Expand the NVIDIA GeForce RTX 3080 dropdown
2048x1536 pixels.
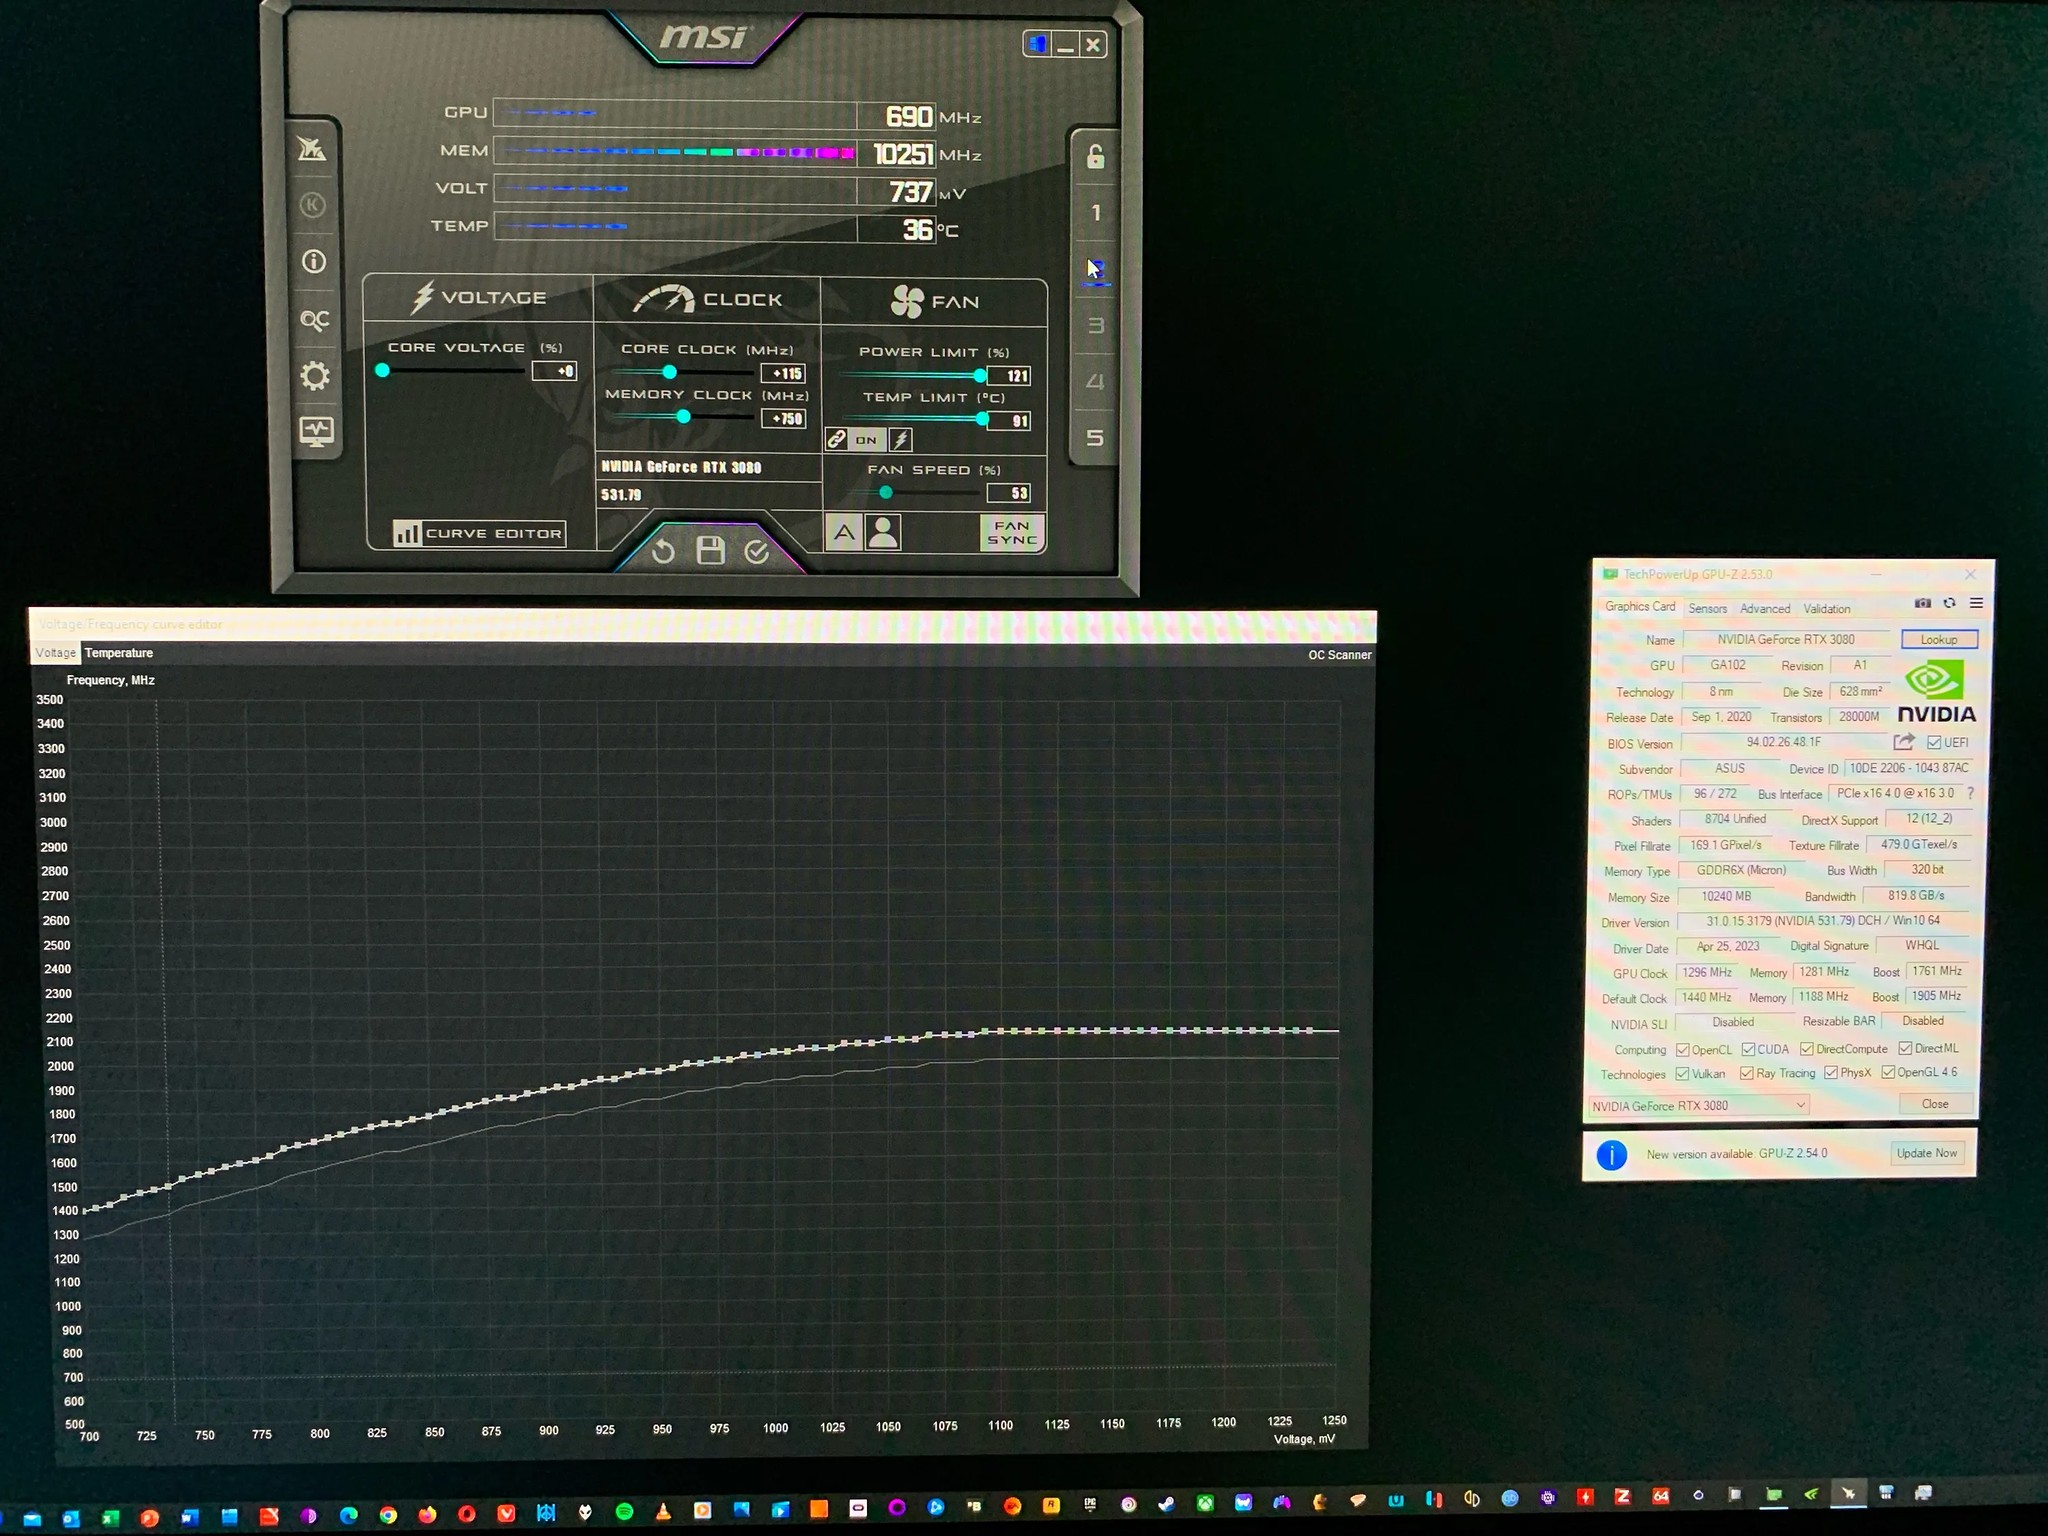click(x=1799, y=1105)
